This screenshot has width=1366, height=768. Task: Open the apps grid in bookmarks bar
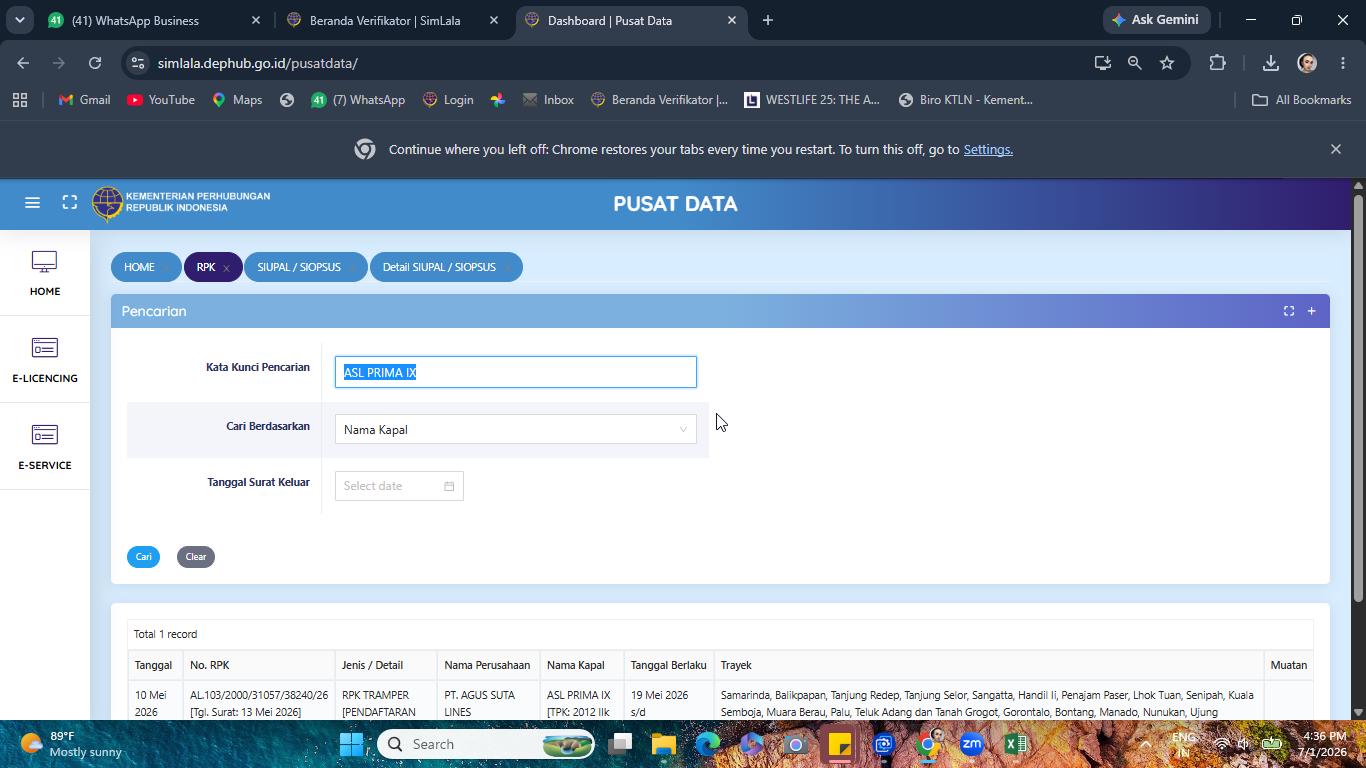20,100
